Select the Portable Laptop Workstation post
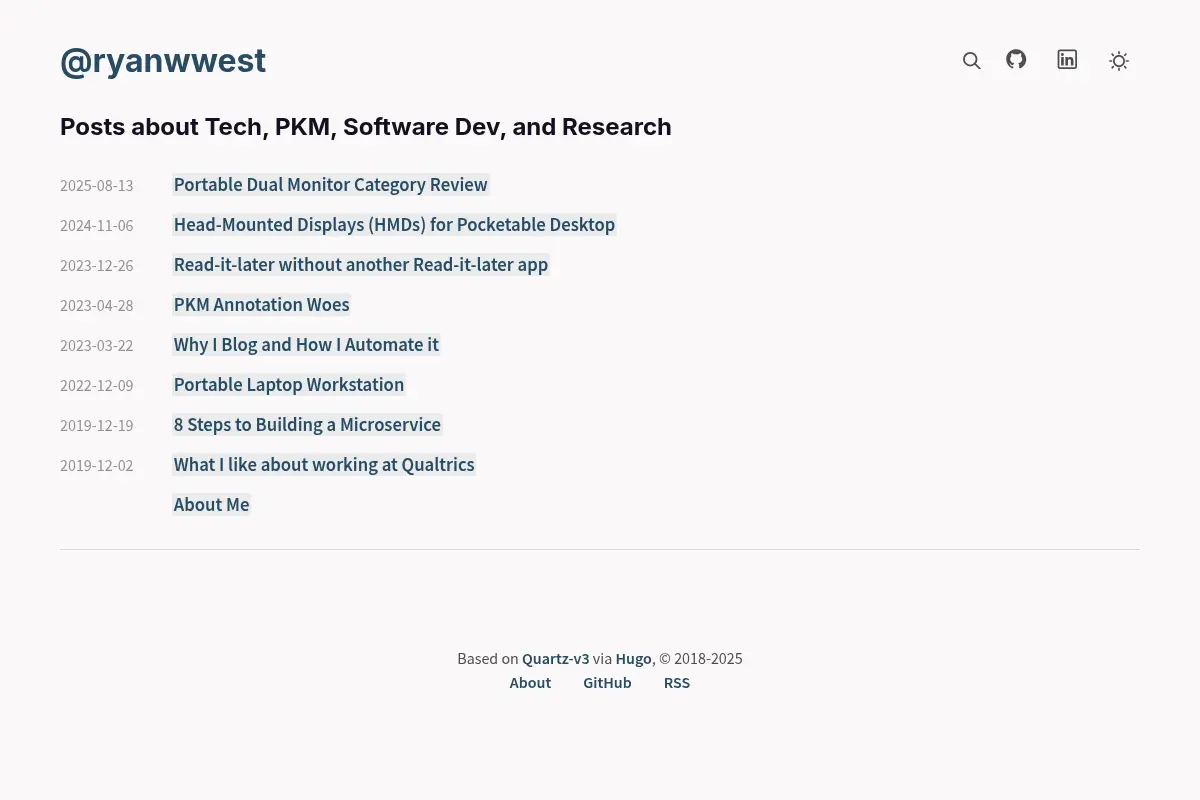This screenshot has width=1200, height=800. (289, 385)
